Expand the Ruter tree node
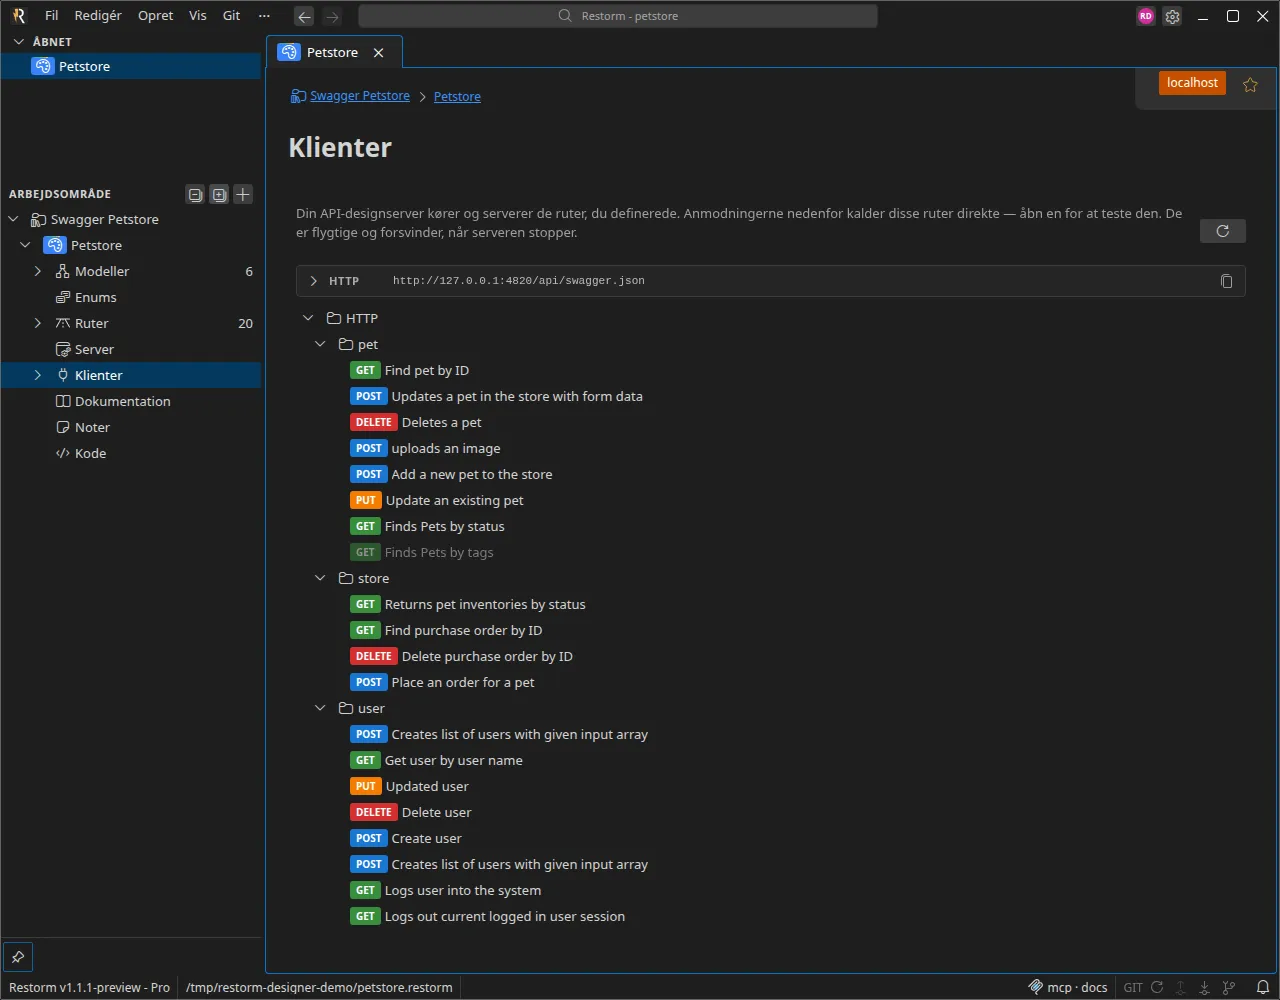This screenshot has width=1280, height=1000. (x=38, y=323)
